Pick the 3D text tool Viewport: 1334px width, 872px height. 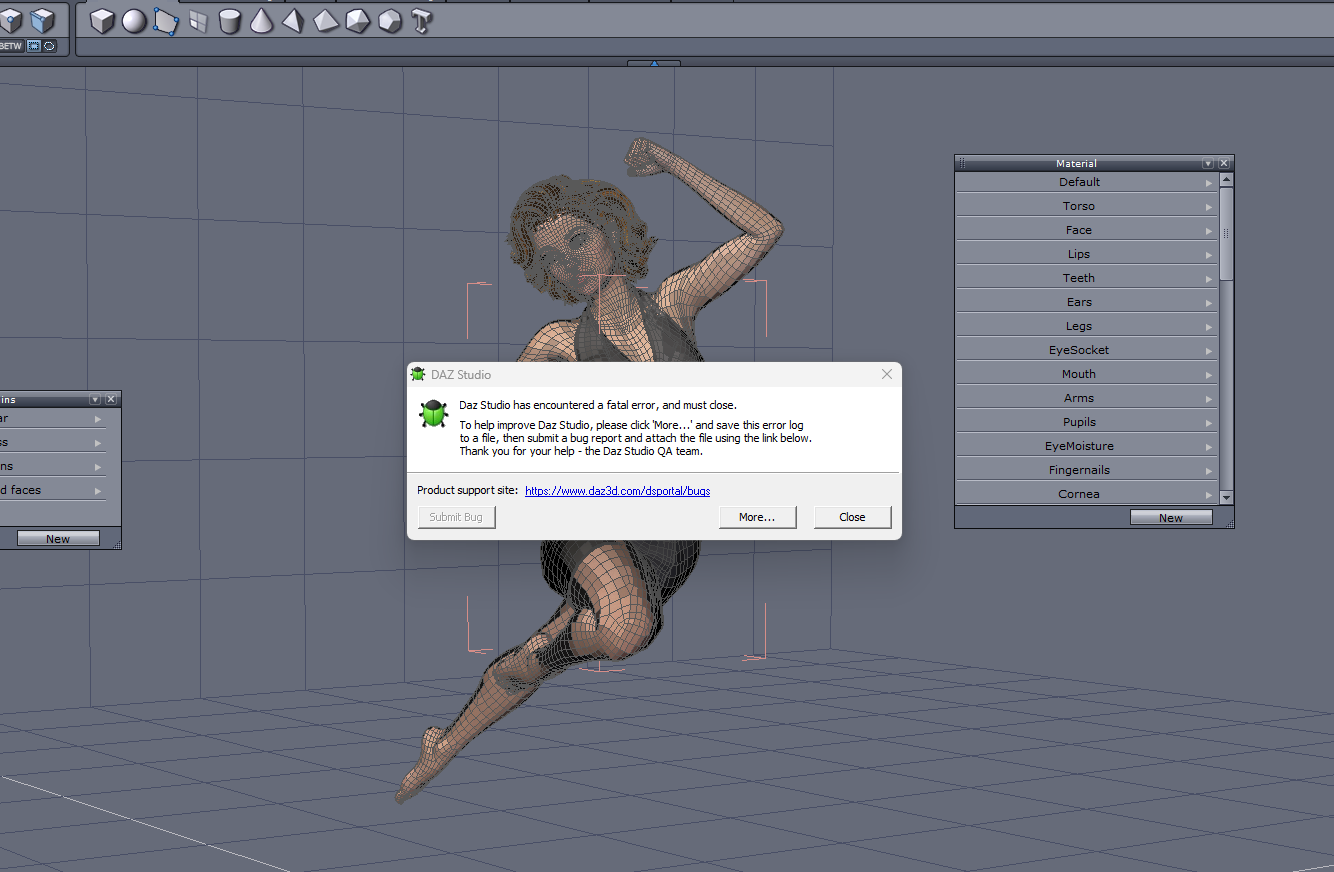[x=422, y=21]
